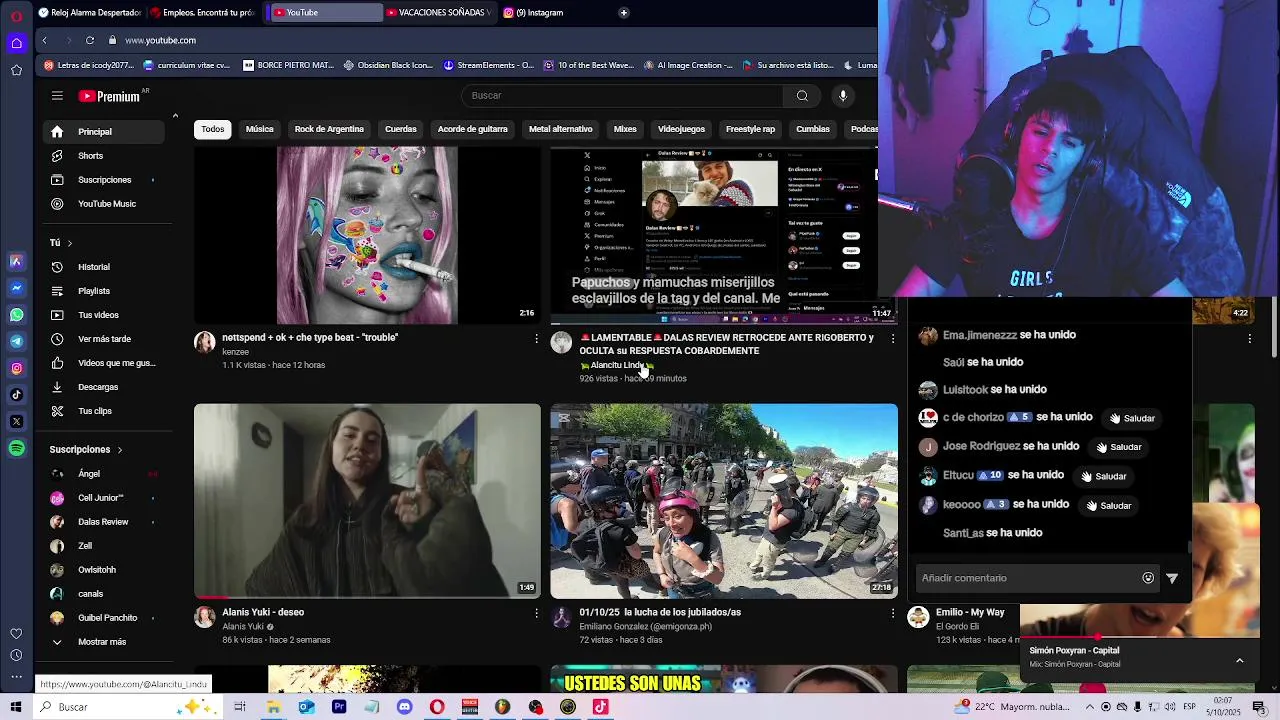Reload the page with the refresh icon
Image resolution: width=1280 pixels, height=720 pixels.
tap(89, 40)
